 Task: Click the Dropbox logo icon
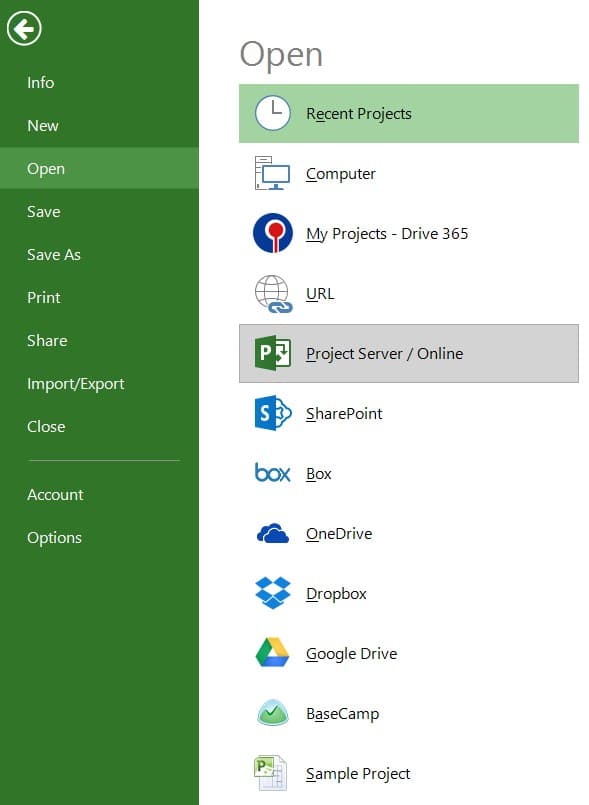(x=273, y=593)
